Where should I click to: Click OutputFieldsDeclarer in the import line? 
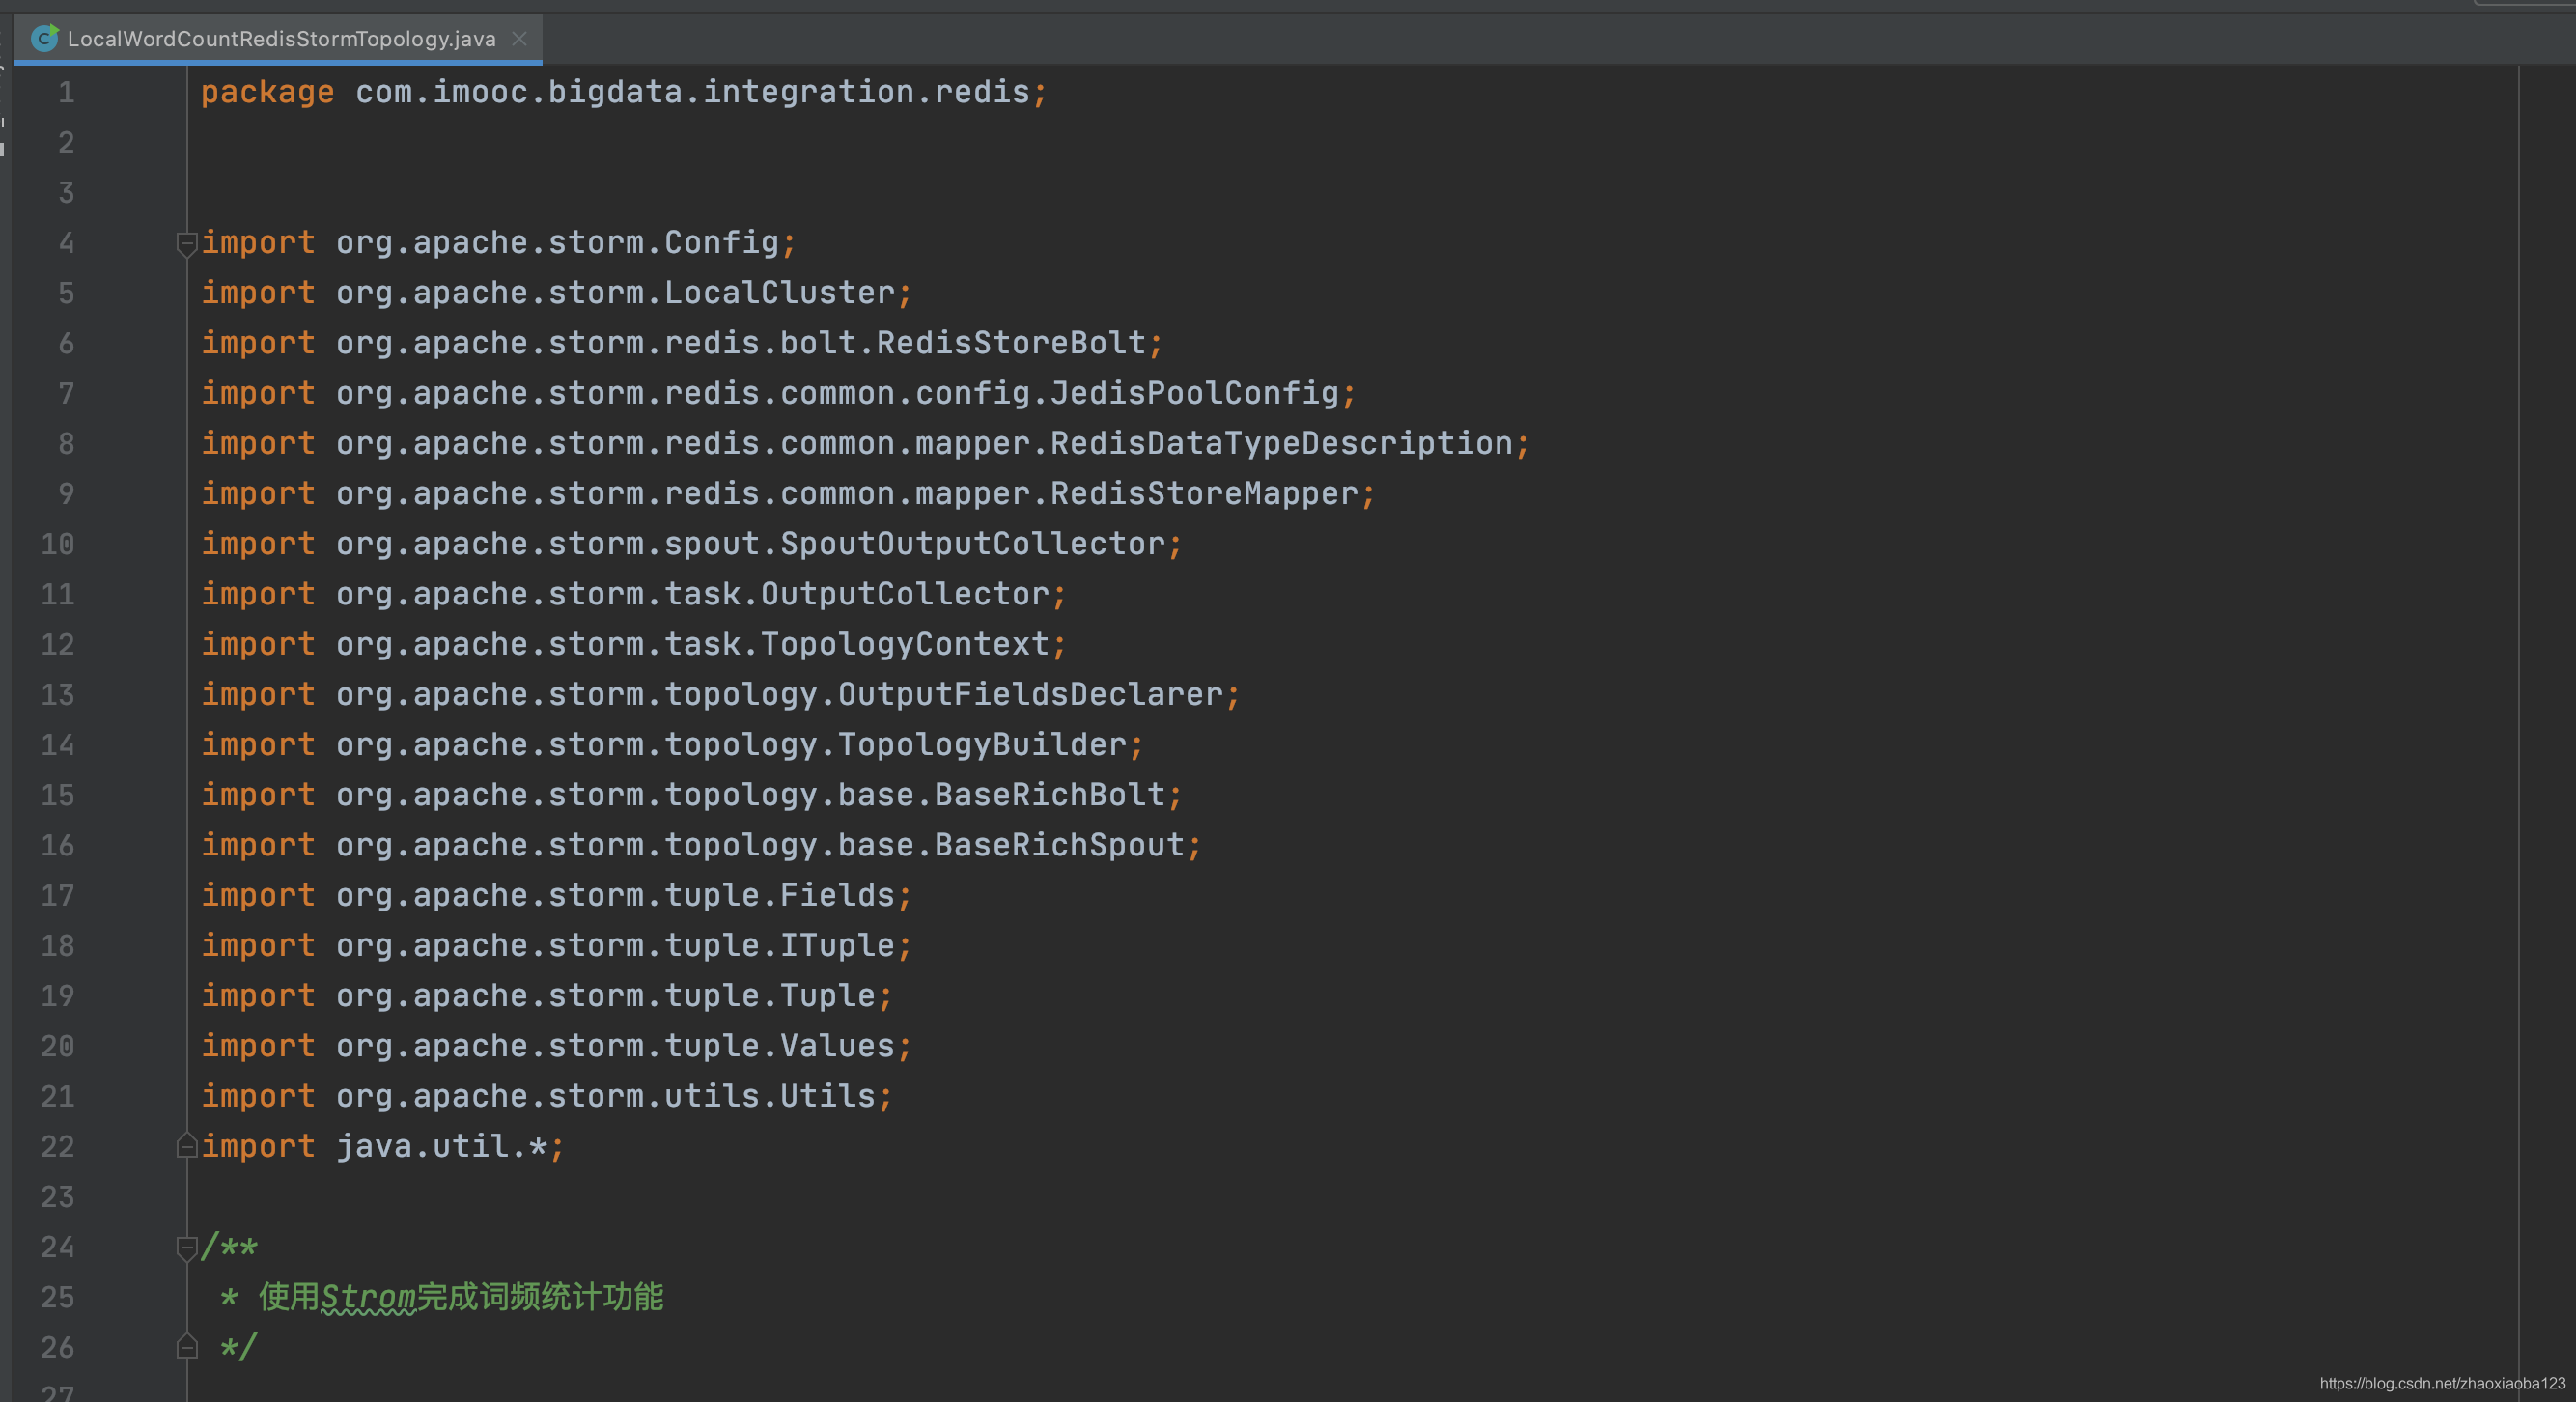coord(1030,695)
